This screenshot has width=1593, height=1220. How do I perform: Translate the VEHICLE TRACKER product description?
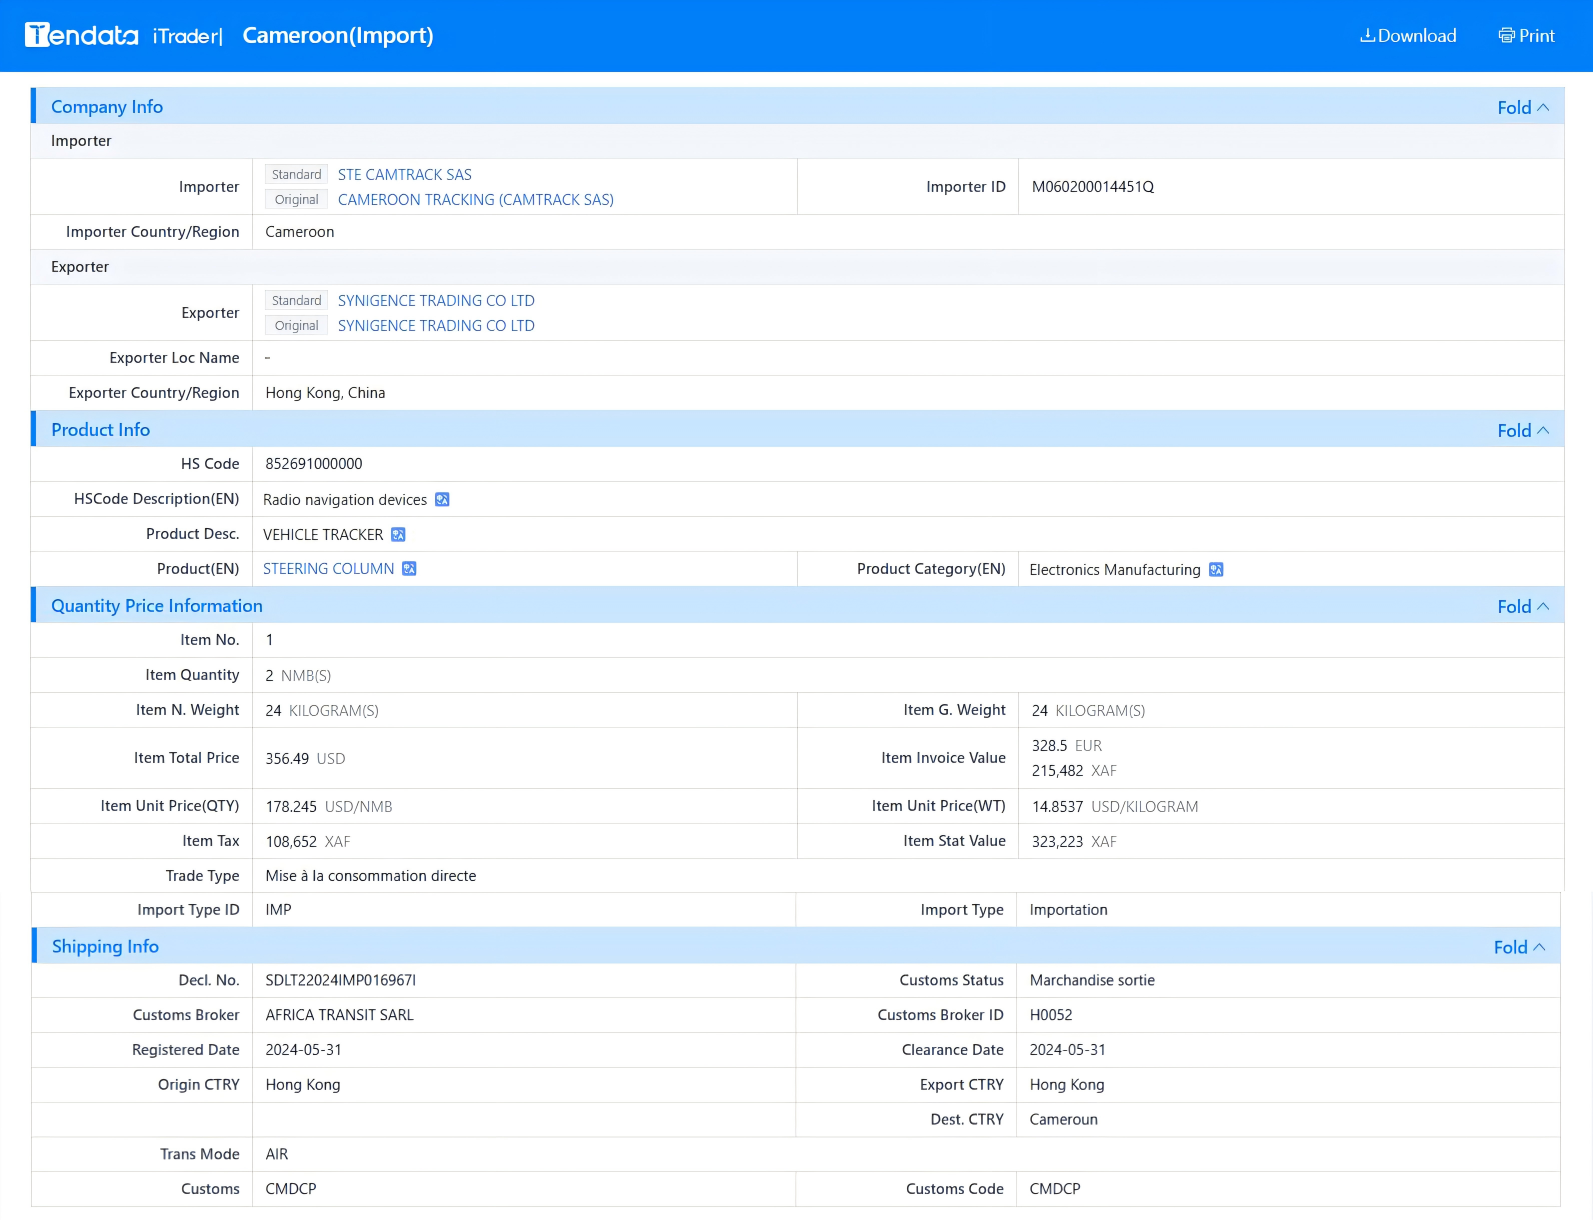point(398,534)
